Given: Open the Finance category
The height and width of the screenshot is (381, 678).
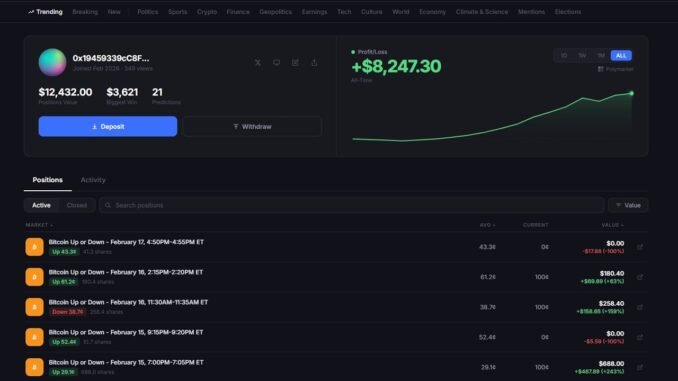Looking at the screenshot, I should tap(238, 12).
